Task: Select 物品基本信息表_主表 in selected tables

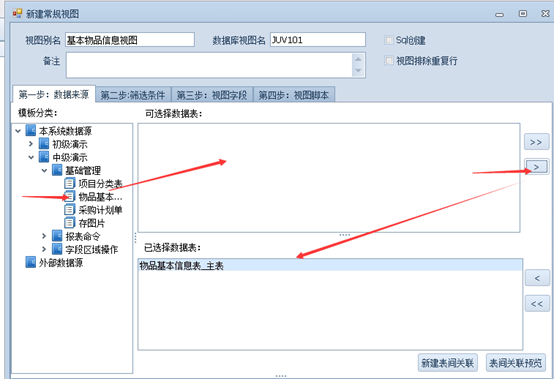Action: coord(330,265)
